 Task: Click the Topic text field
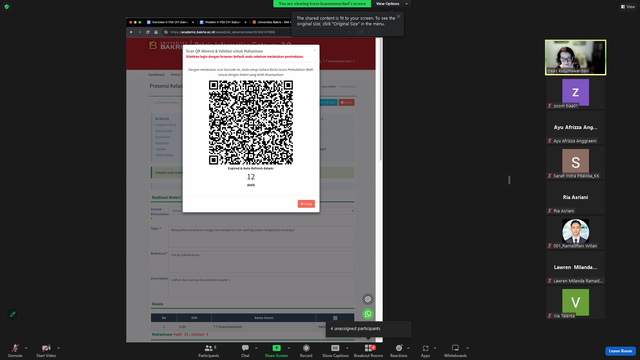coord(261,237)
